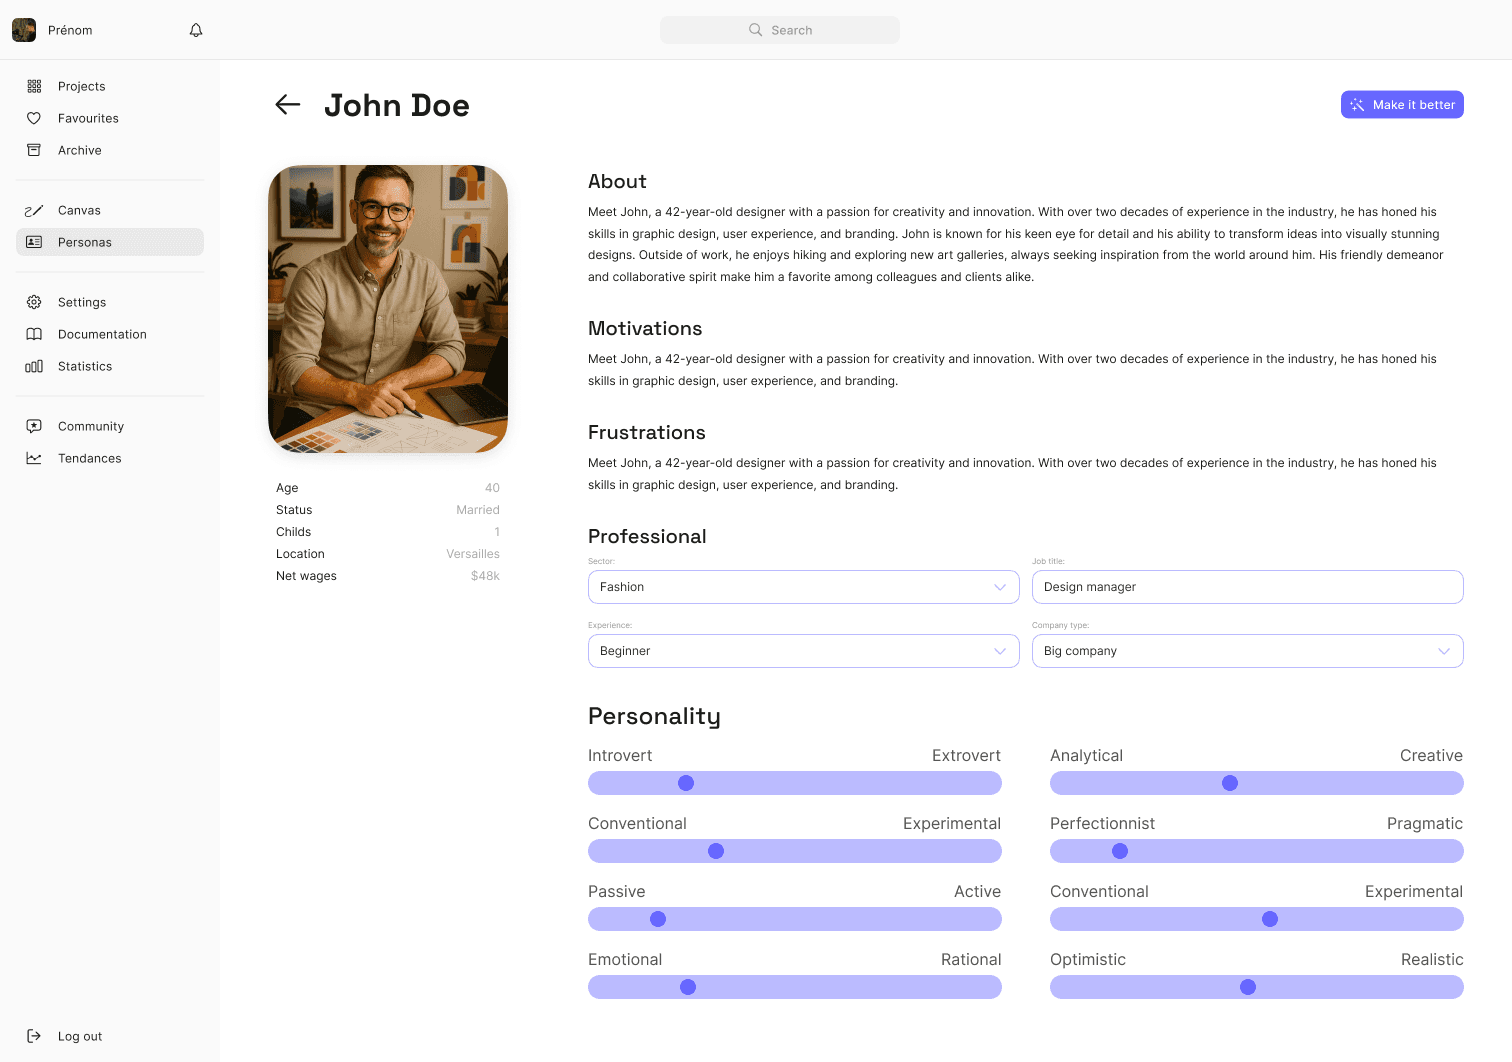
Task: Click the Documentation book icon
Action: coord(34,334)
